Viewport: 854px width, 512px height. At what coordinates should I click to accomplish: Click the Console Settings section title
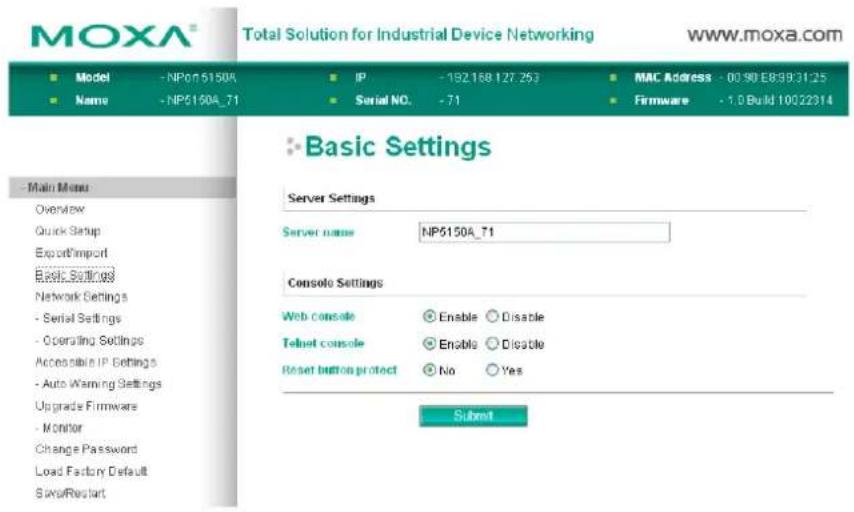click(x=335, y=283)
